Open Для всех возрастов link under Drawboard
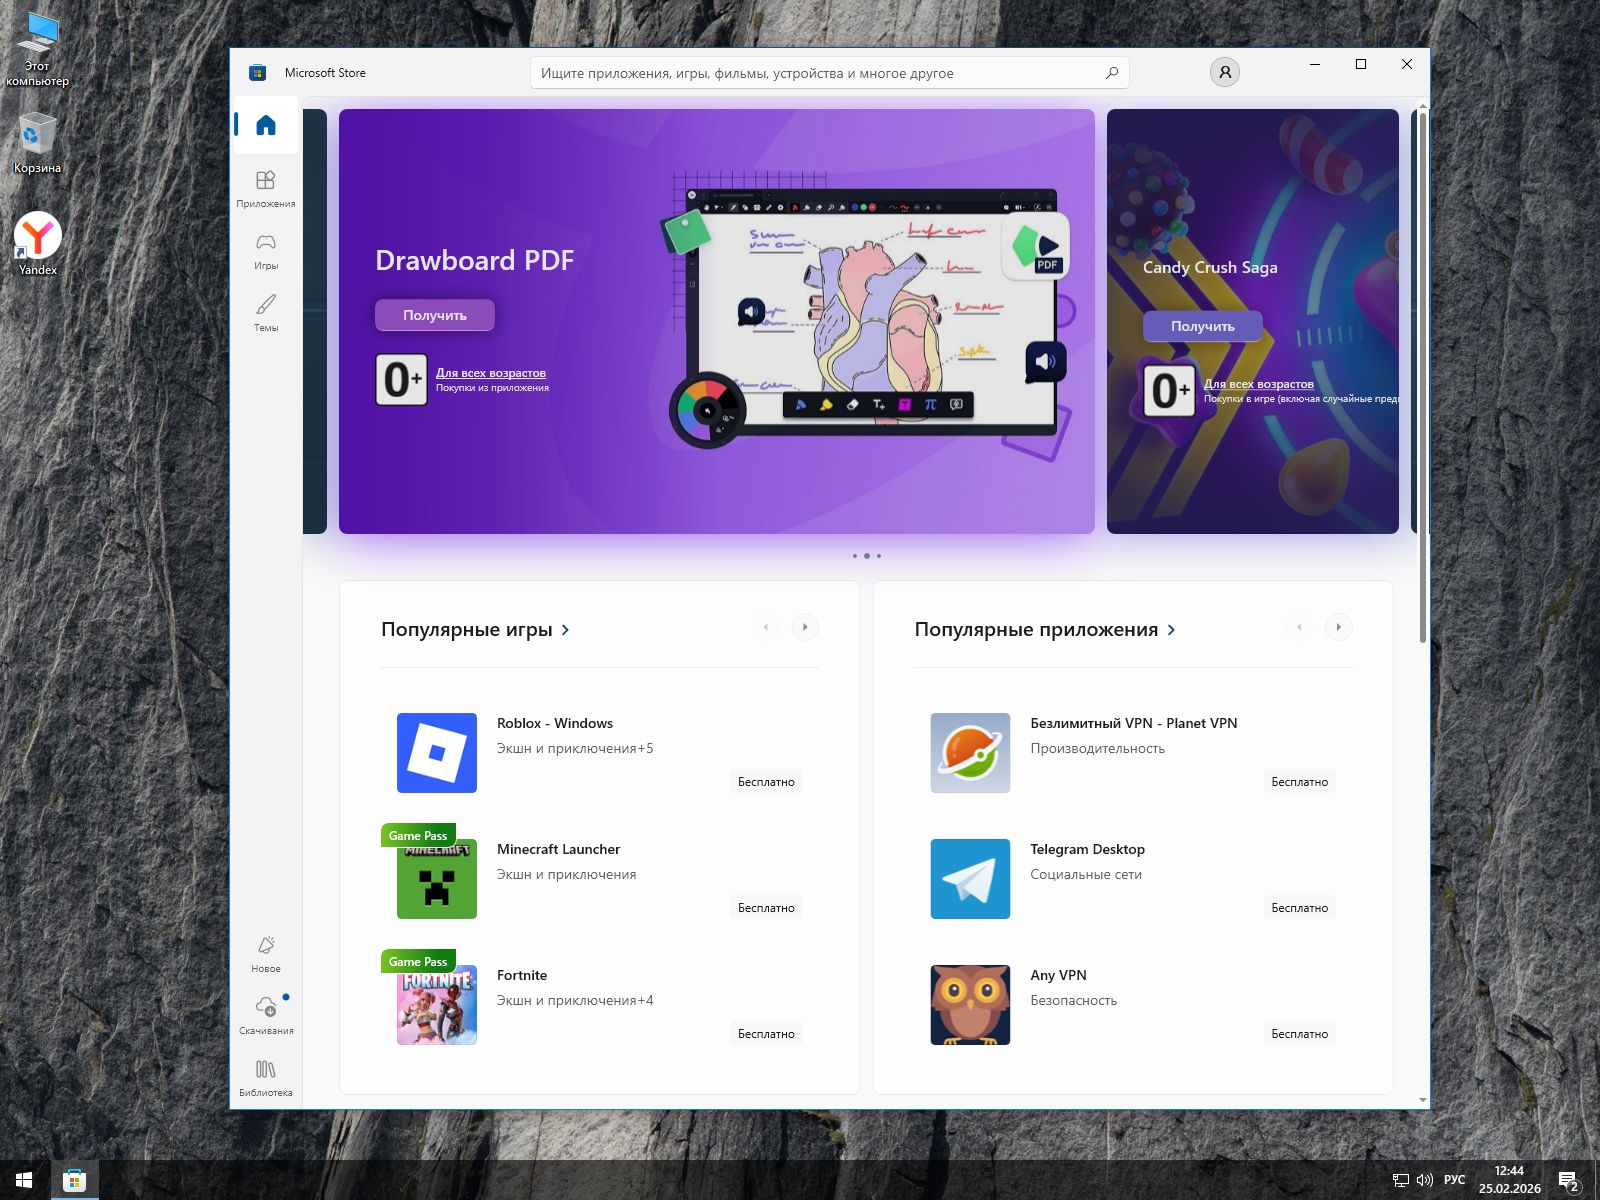The image size is (1600, 1200). (x=491, y=373)
